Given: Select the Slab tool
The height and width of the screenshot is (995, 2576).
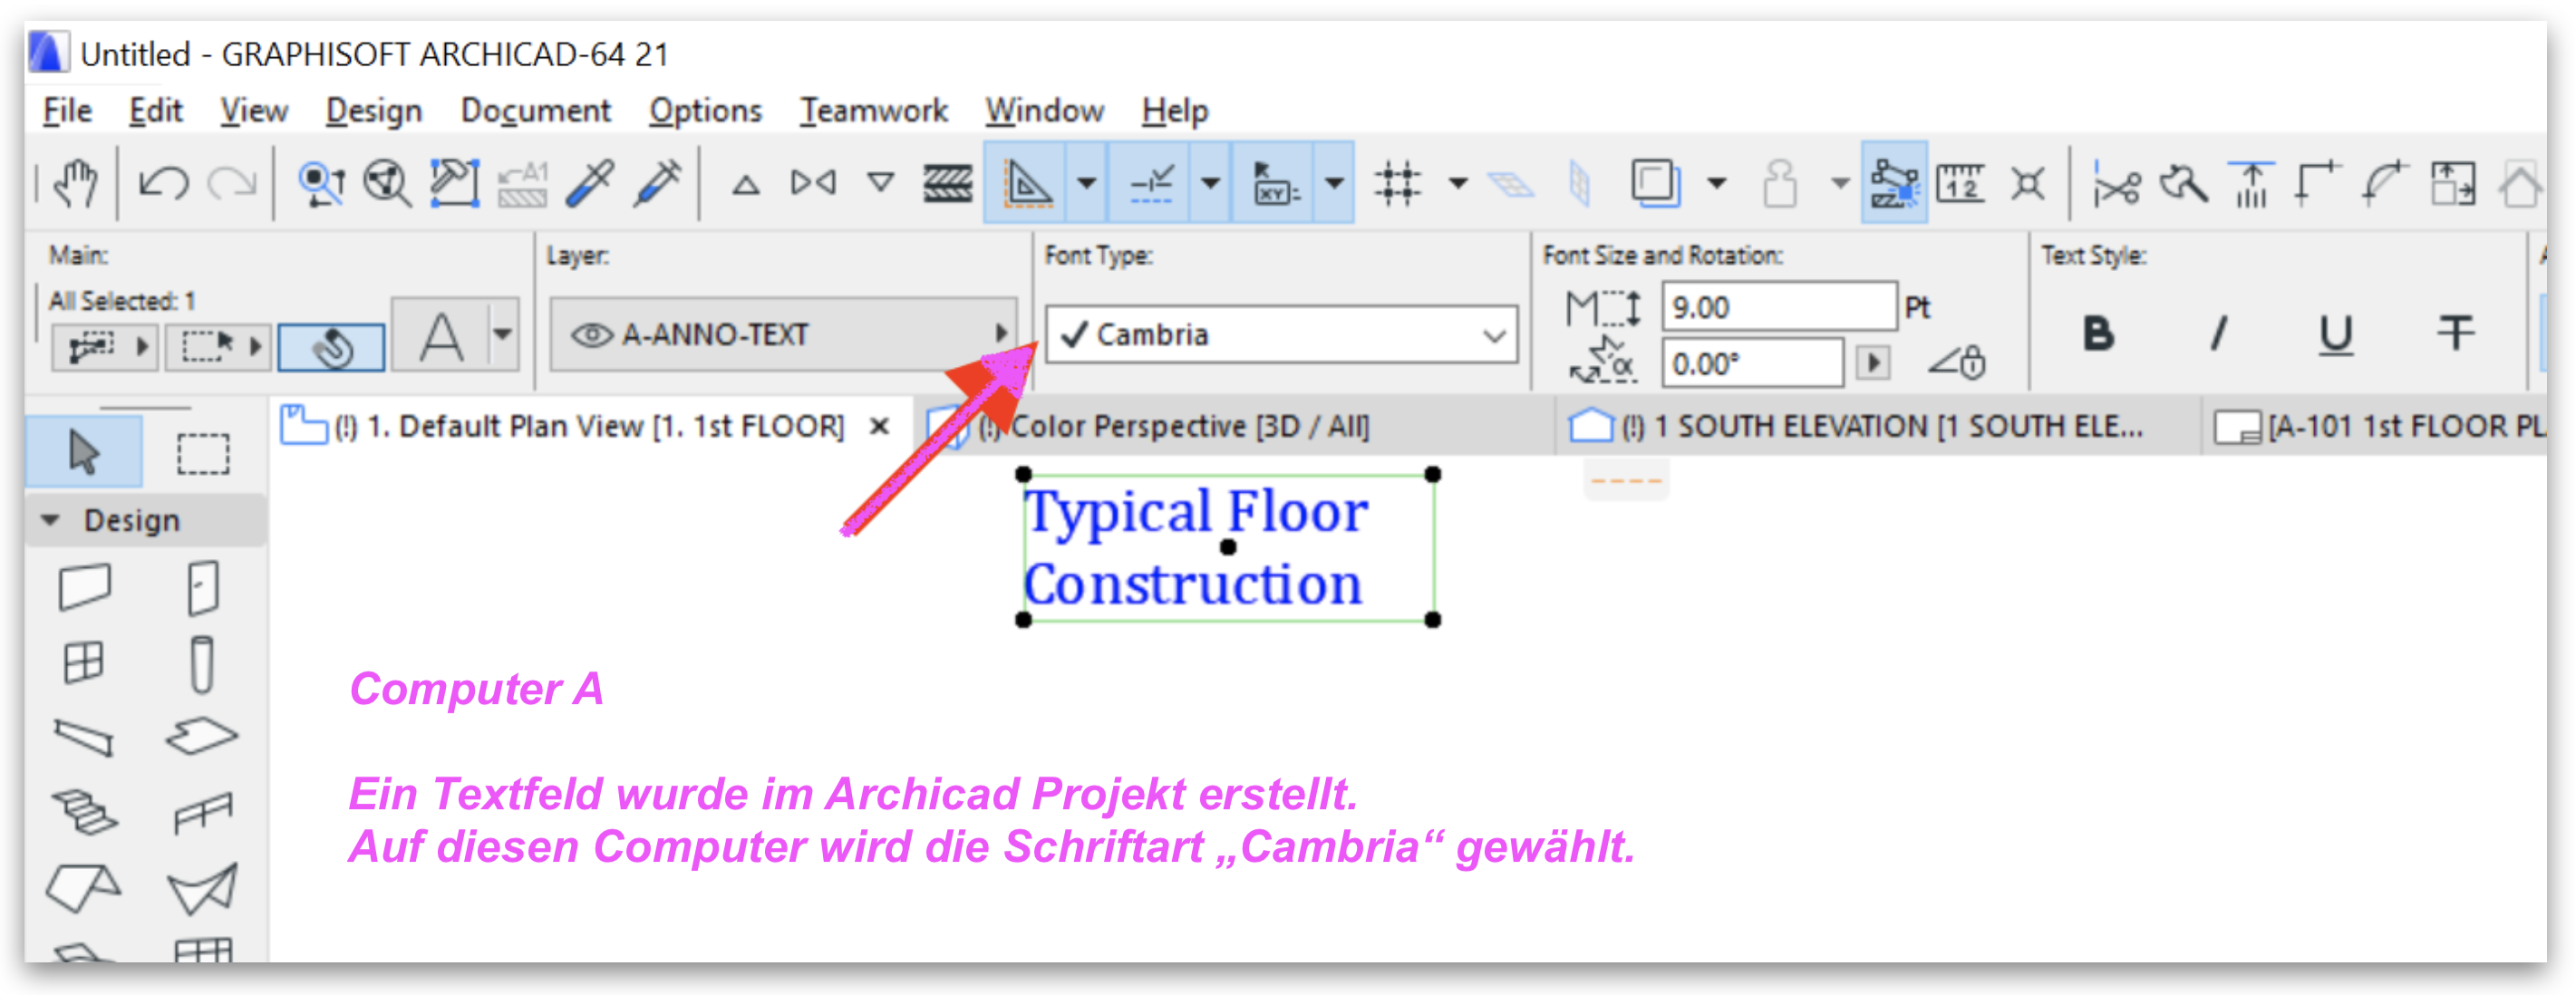Looking at the screenshot, I should point(201,737).
